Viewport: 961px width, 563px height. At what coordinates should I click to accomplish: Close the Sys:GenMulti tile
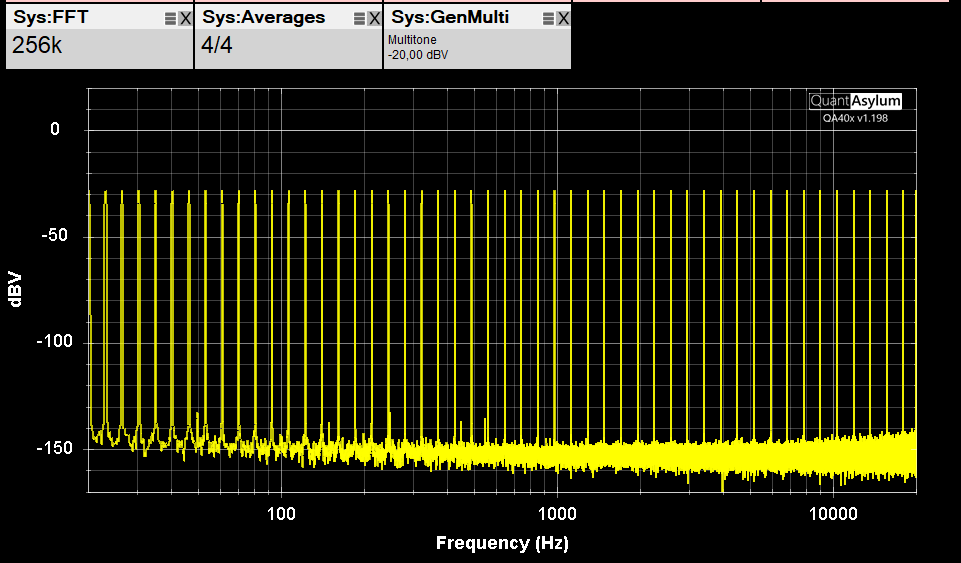[x=563, y=19]
